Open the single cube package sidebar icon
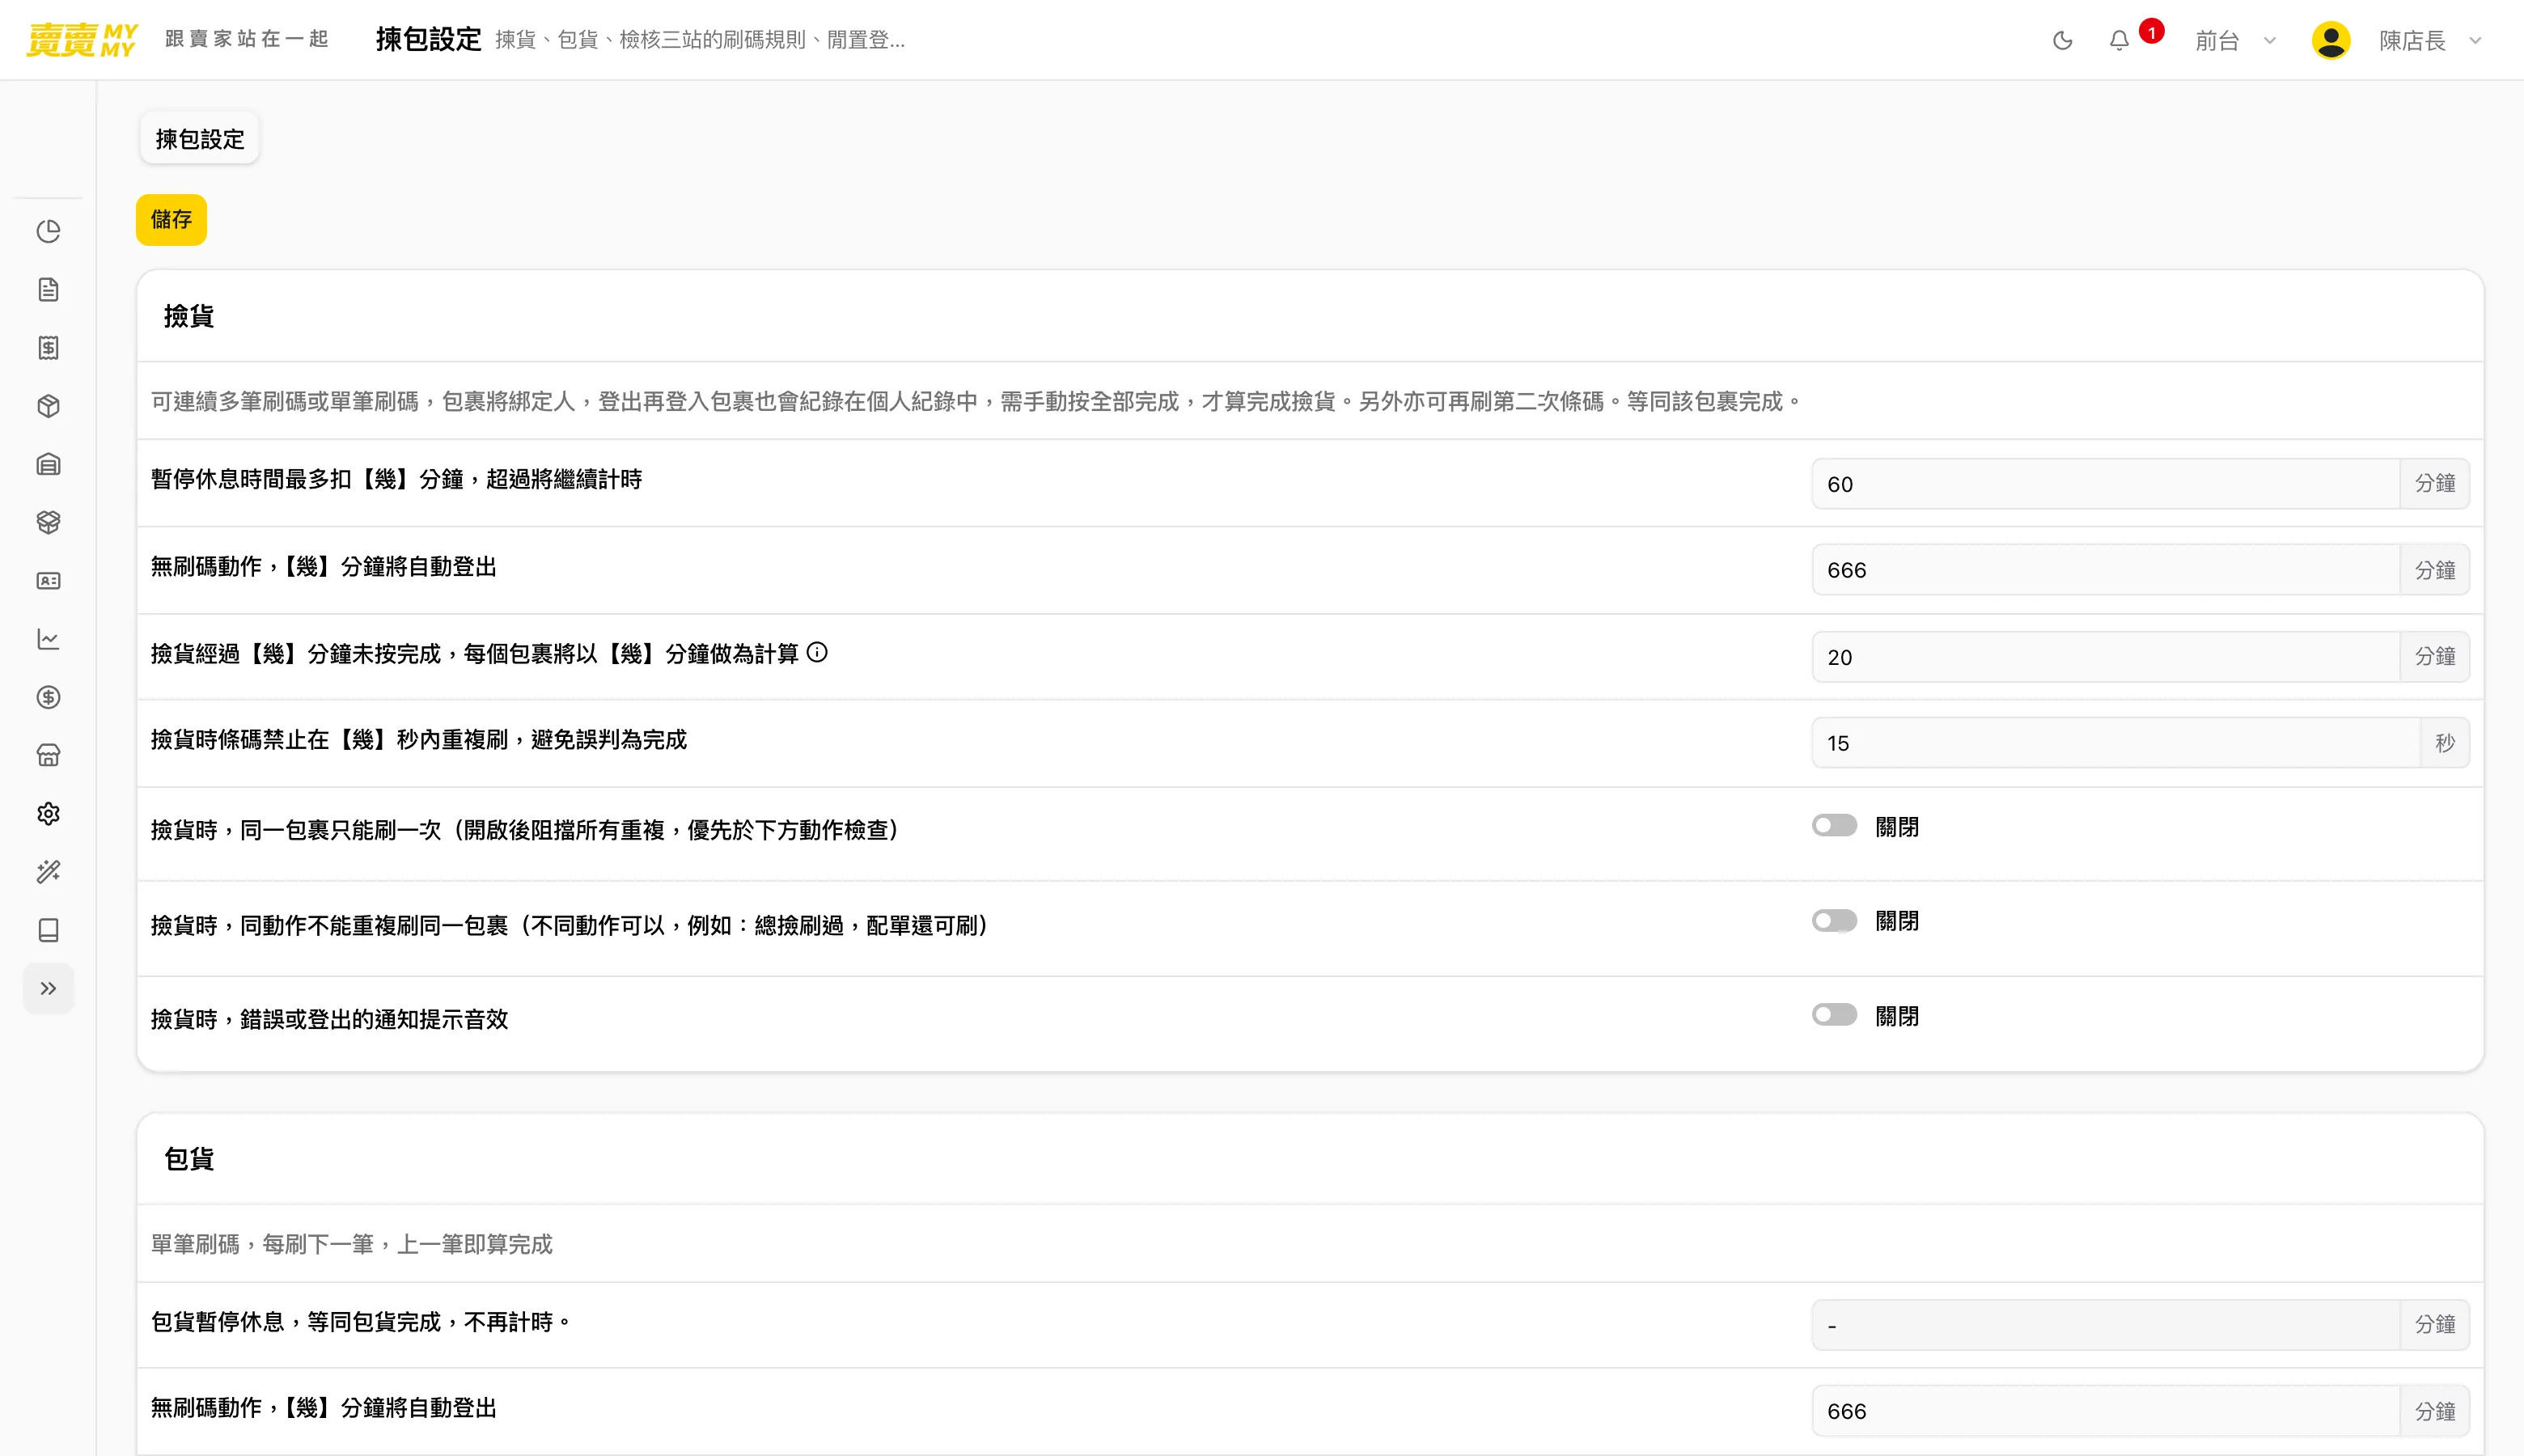Viewport: 2524px width, 1456px height. click(48, 406)
